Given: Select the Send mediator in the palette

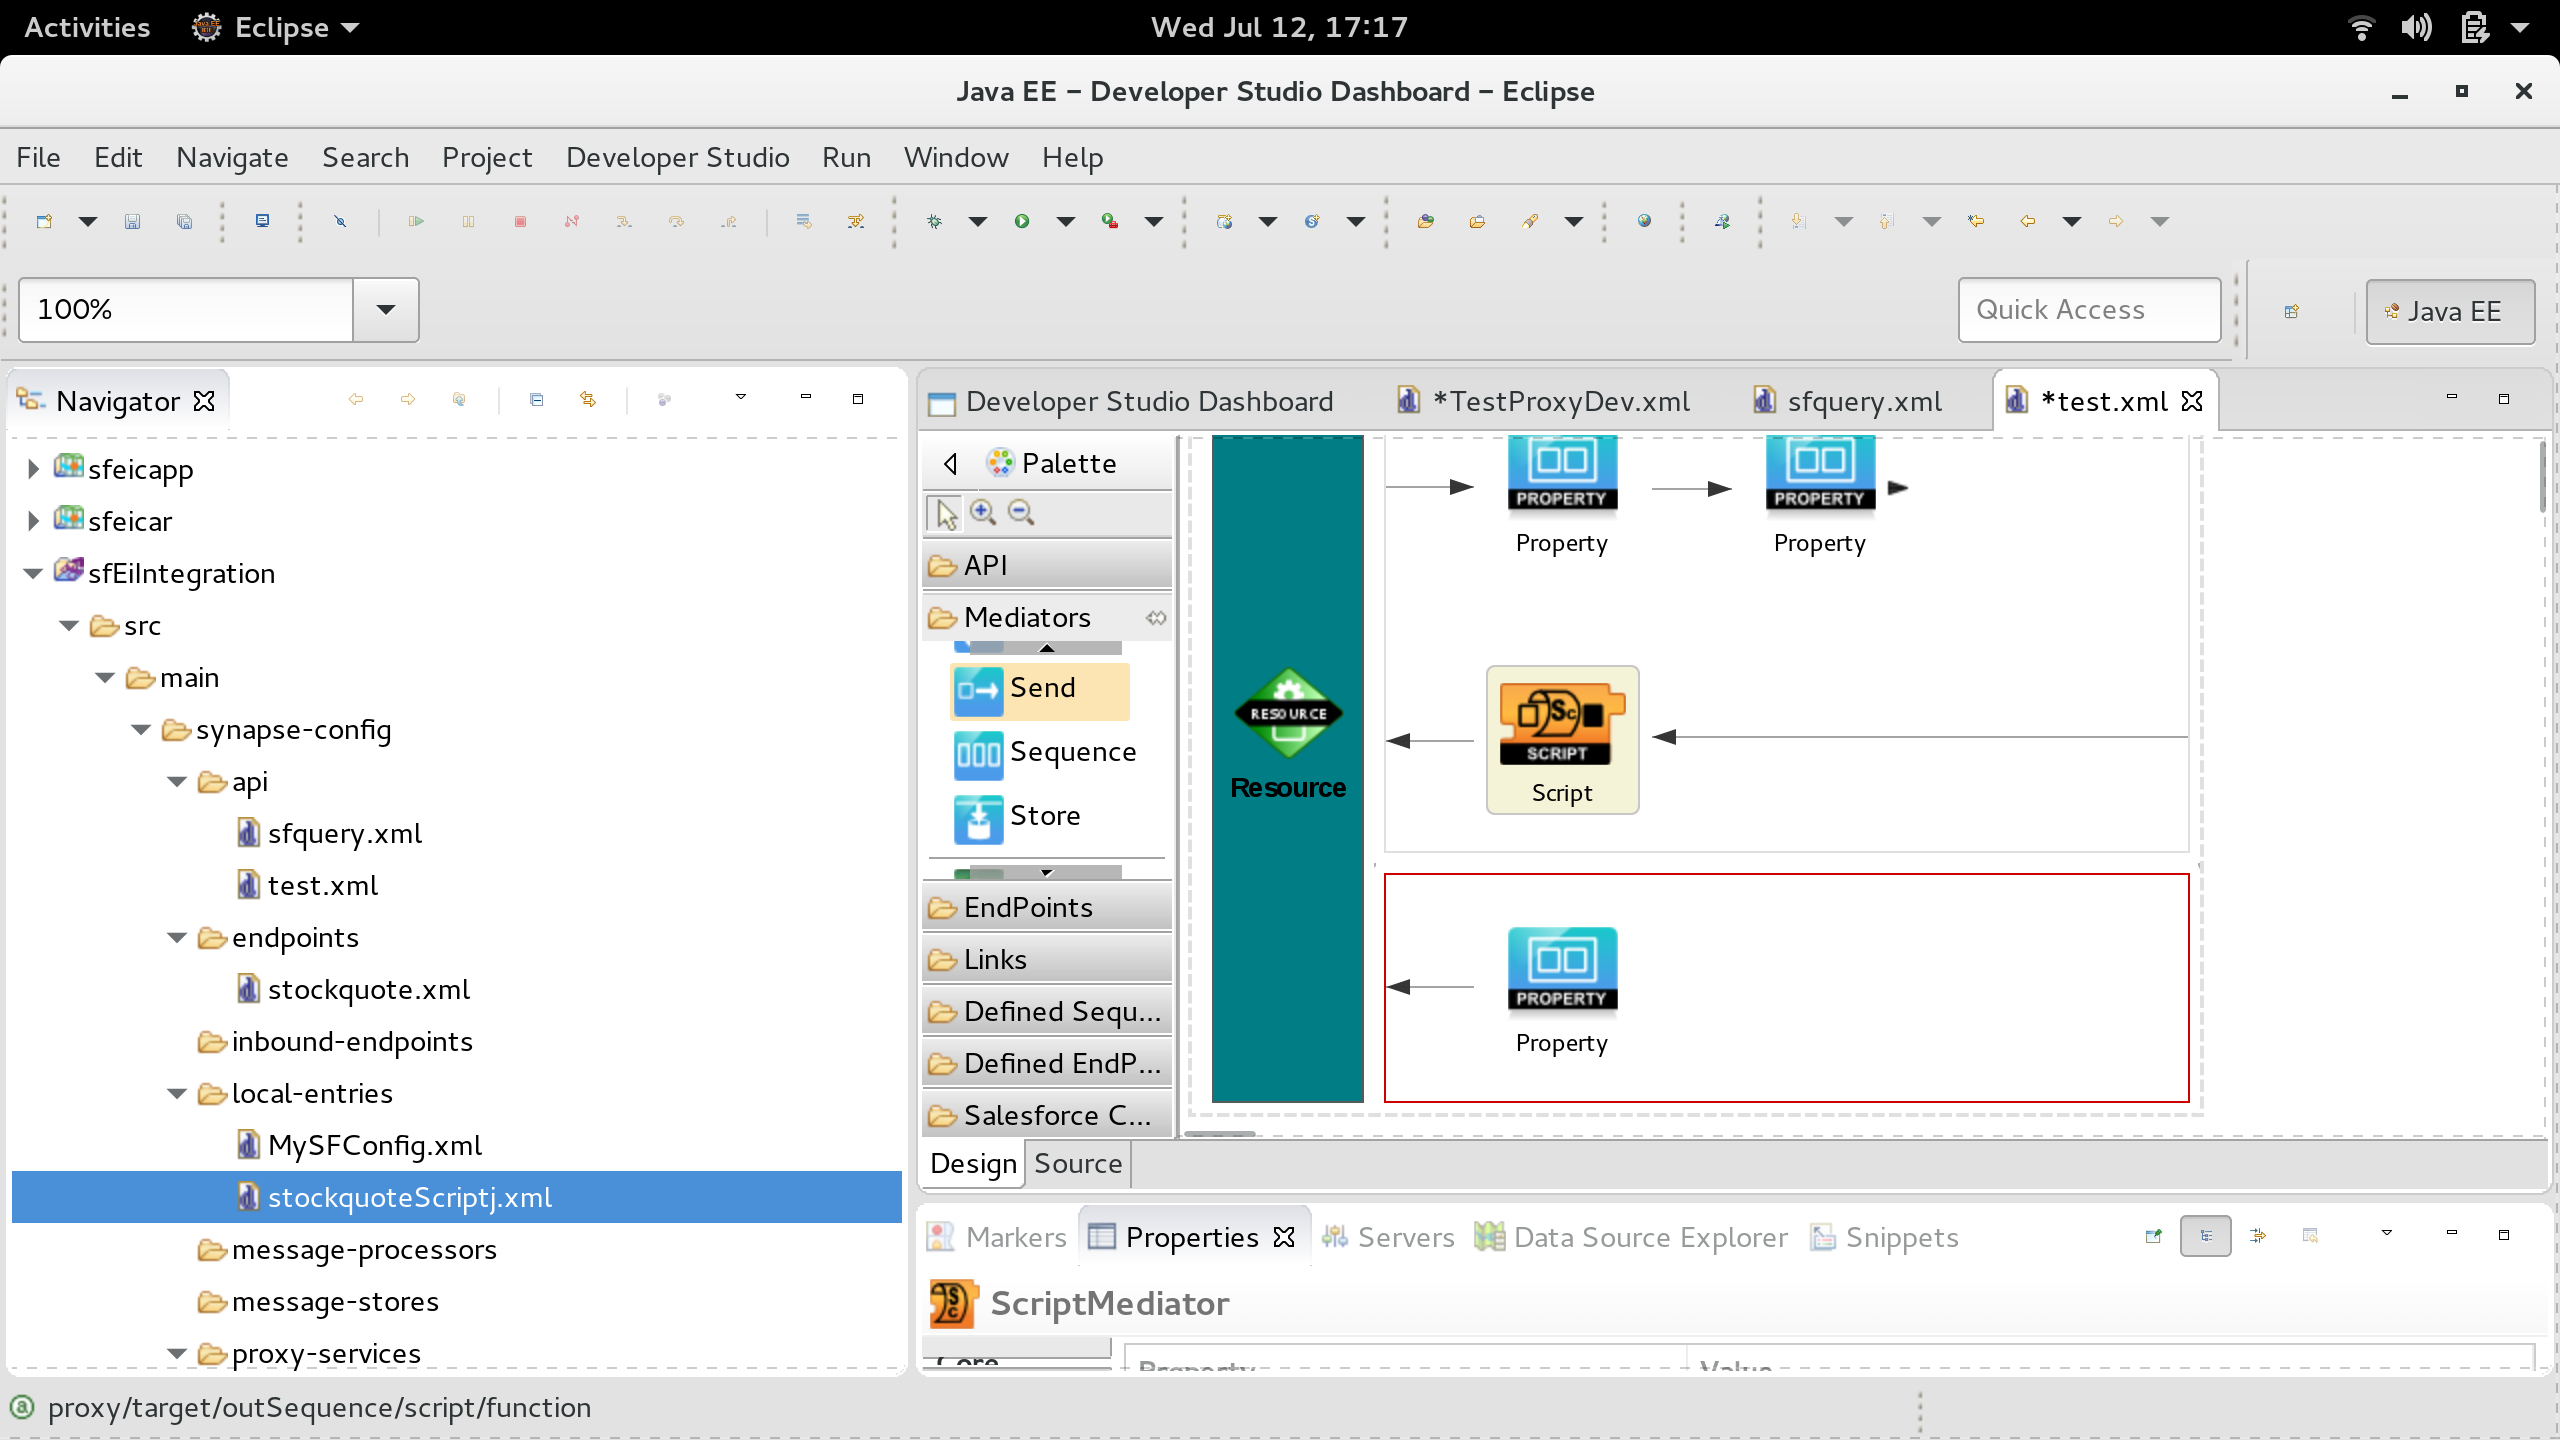Looking at the screenshot, I should pyautogui.click(x=1040, y=689).
